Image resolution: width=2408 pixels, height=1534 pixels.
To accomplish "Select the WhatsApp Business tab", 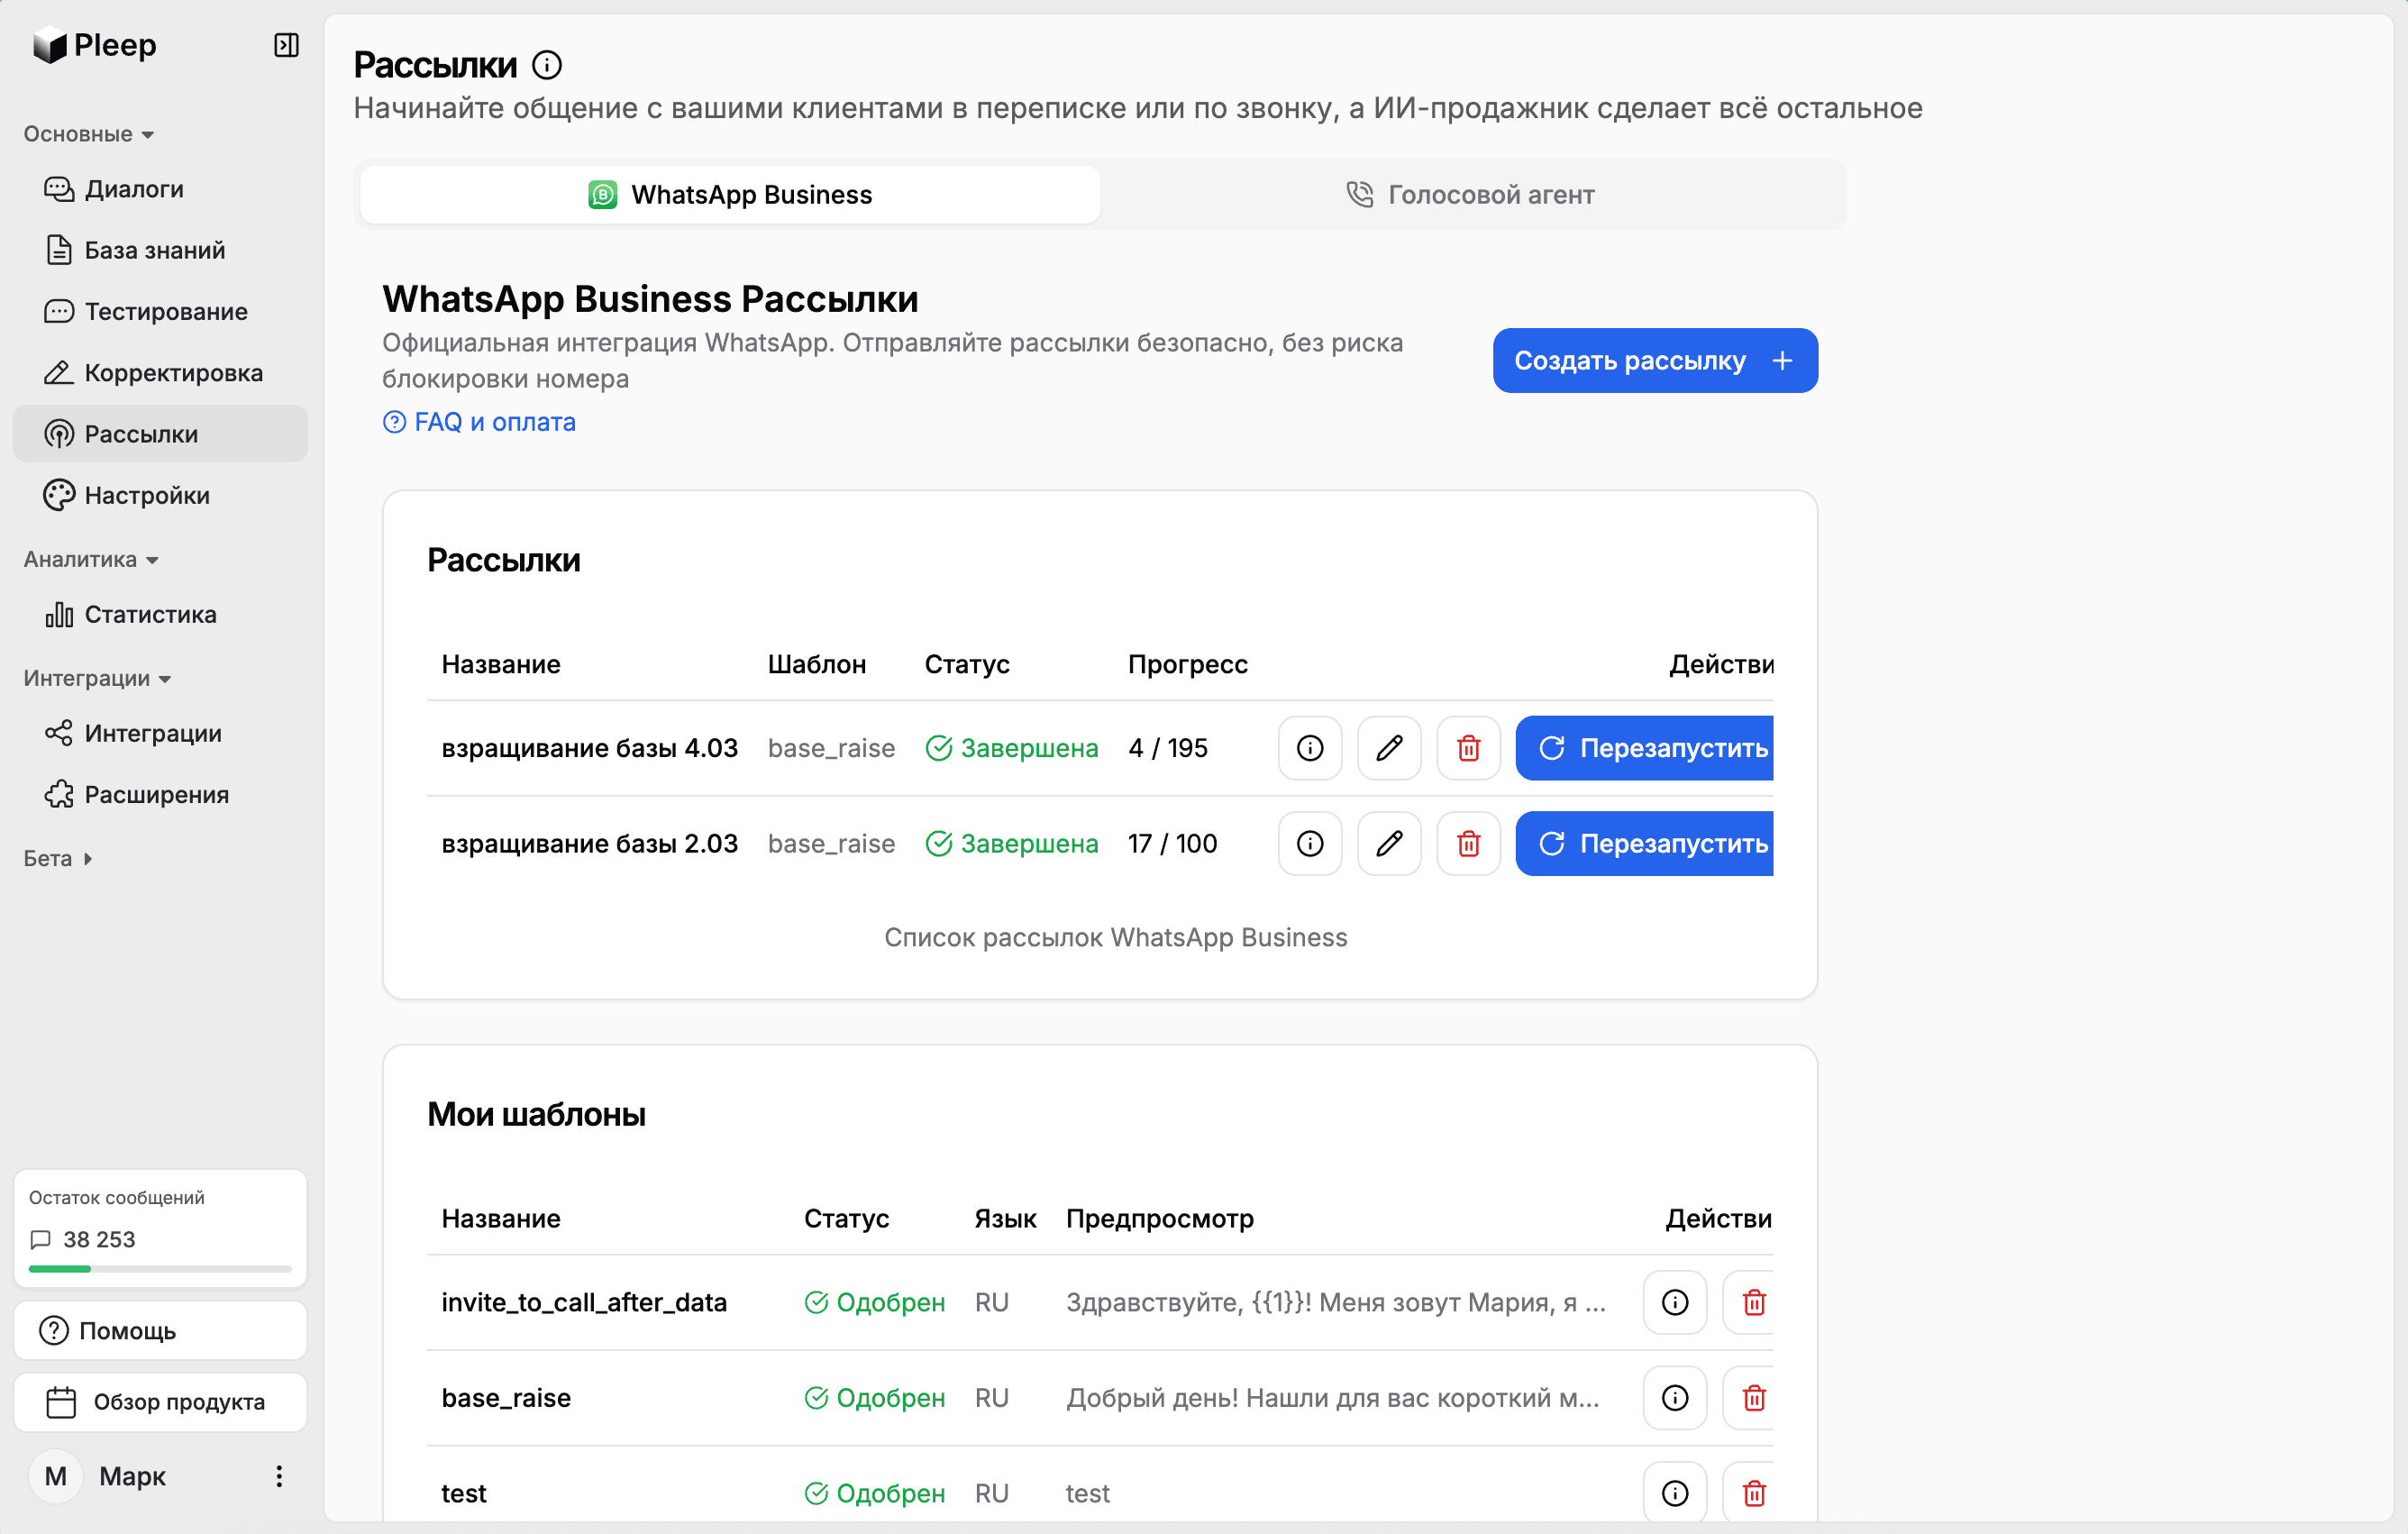I will 730,195.
